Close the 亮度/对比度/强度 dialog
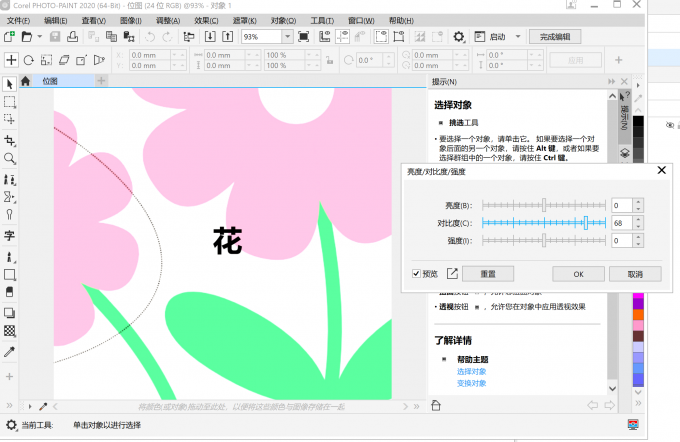The height and width of the screenshot is (442, 680). (661, 170)
